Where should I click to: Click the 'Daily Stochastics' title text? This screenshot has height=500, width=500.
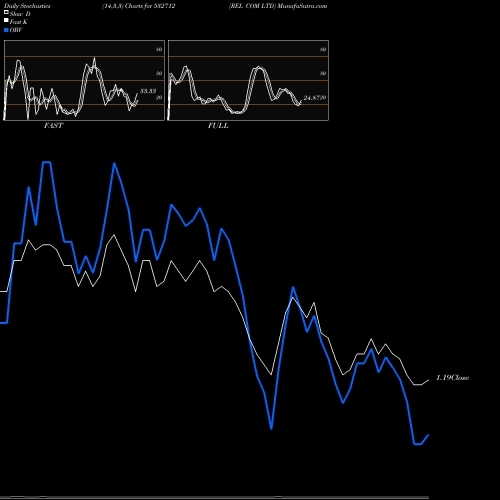tap(27, 6)
